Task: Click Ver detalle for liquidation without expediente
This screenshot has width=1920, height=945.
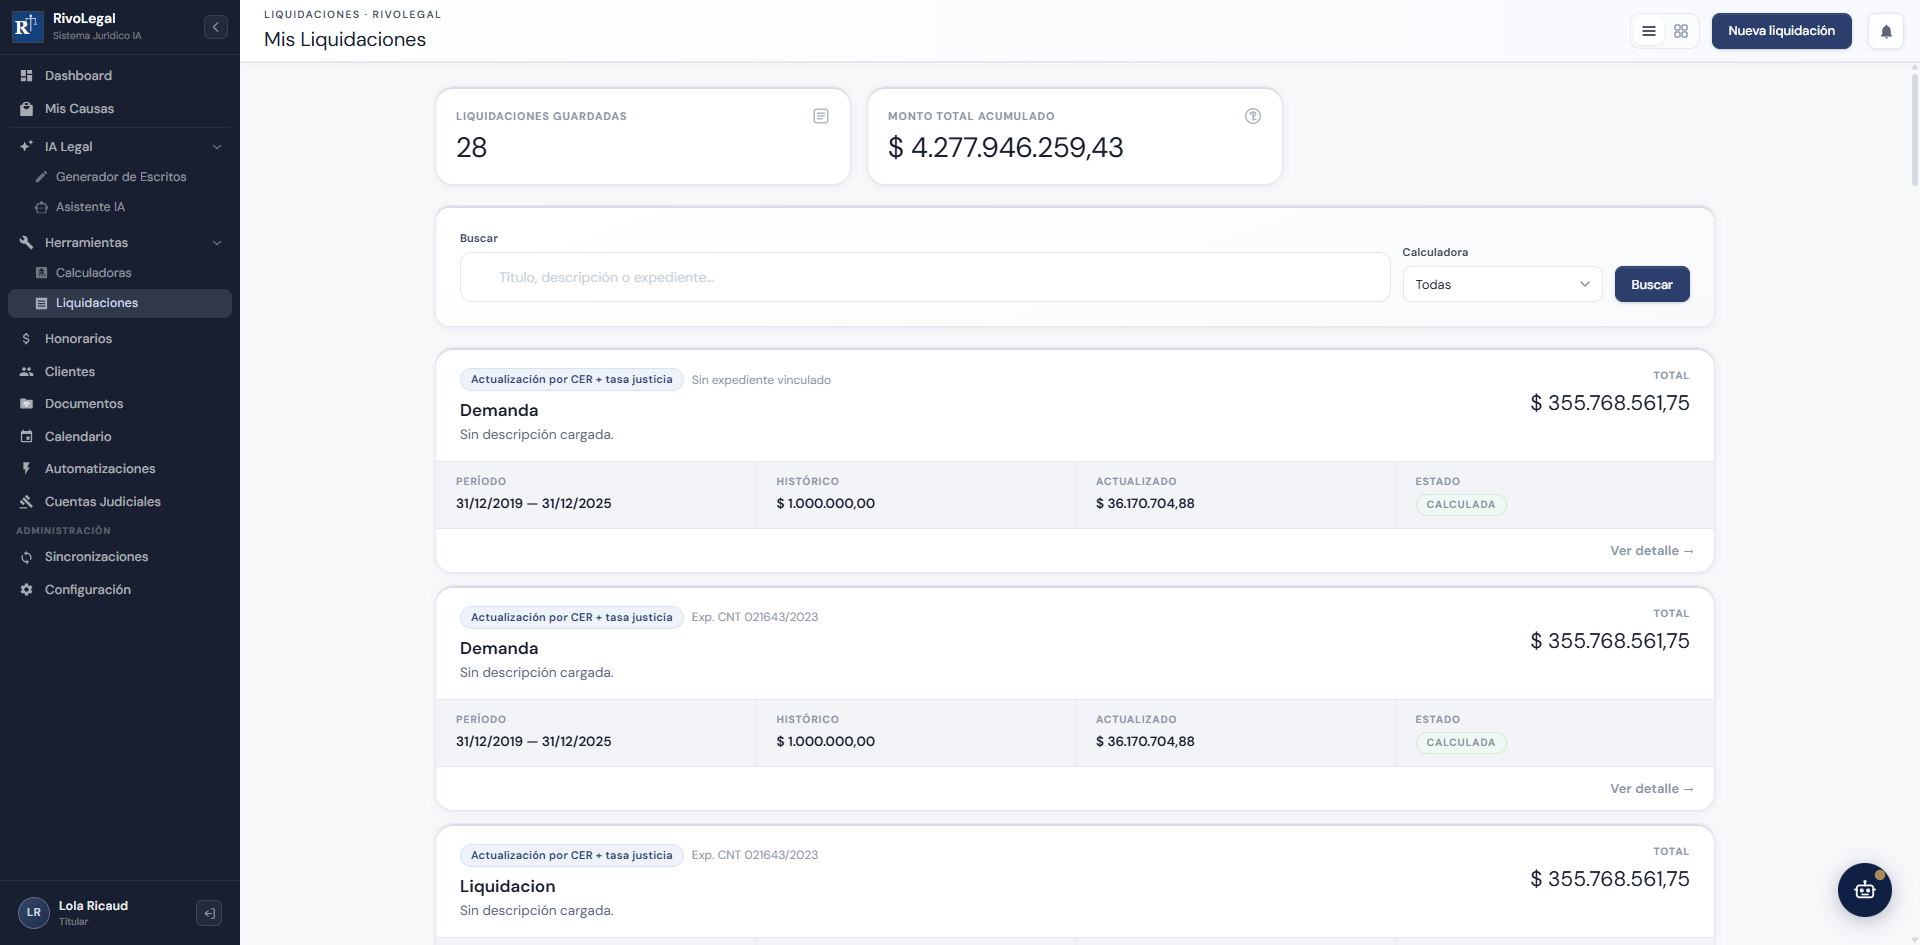Action: [x=1651, y=551]
